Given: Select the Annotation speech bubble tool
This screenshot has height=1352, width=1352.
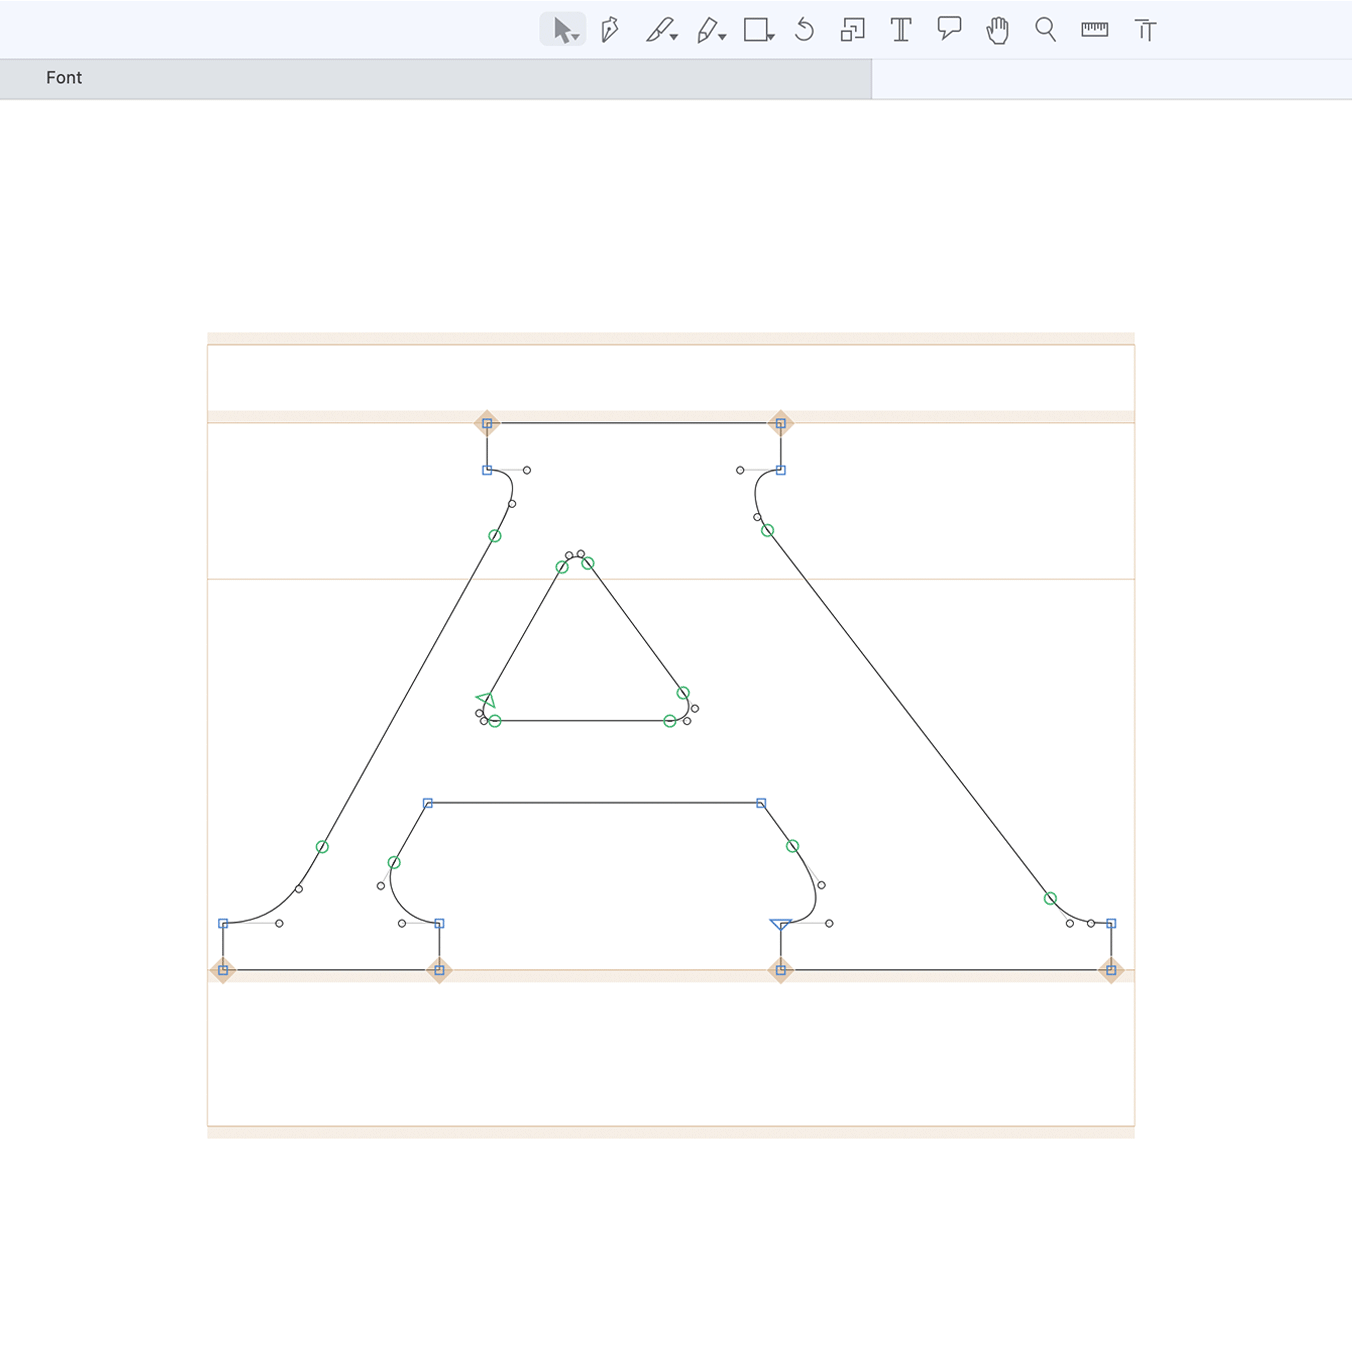Looking at the screenshot, I should 949,29.
